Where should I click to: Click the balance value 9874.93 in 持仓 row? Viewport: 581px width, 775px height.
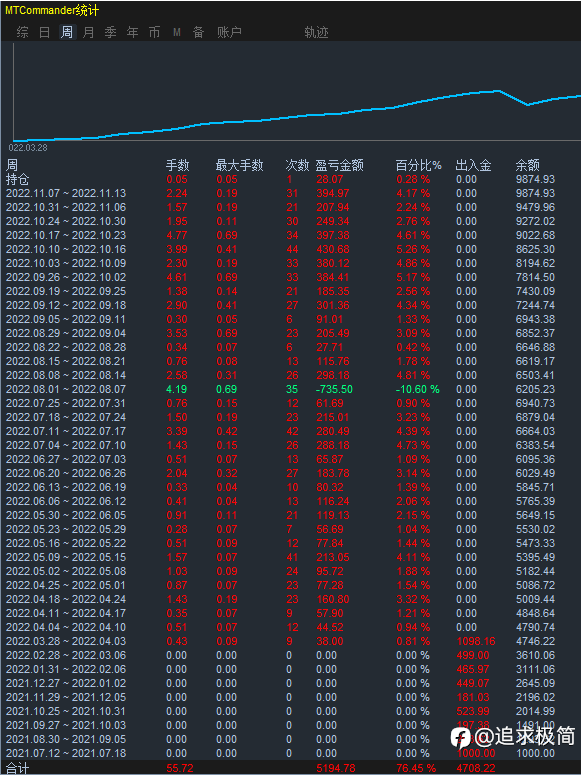coord(535,179)
